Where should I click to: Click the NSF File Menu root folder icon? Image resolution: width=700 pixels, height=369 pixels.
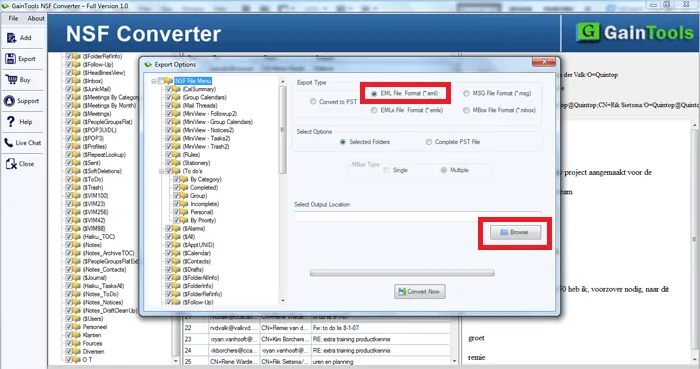tap(169, 81)
